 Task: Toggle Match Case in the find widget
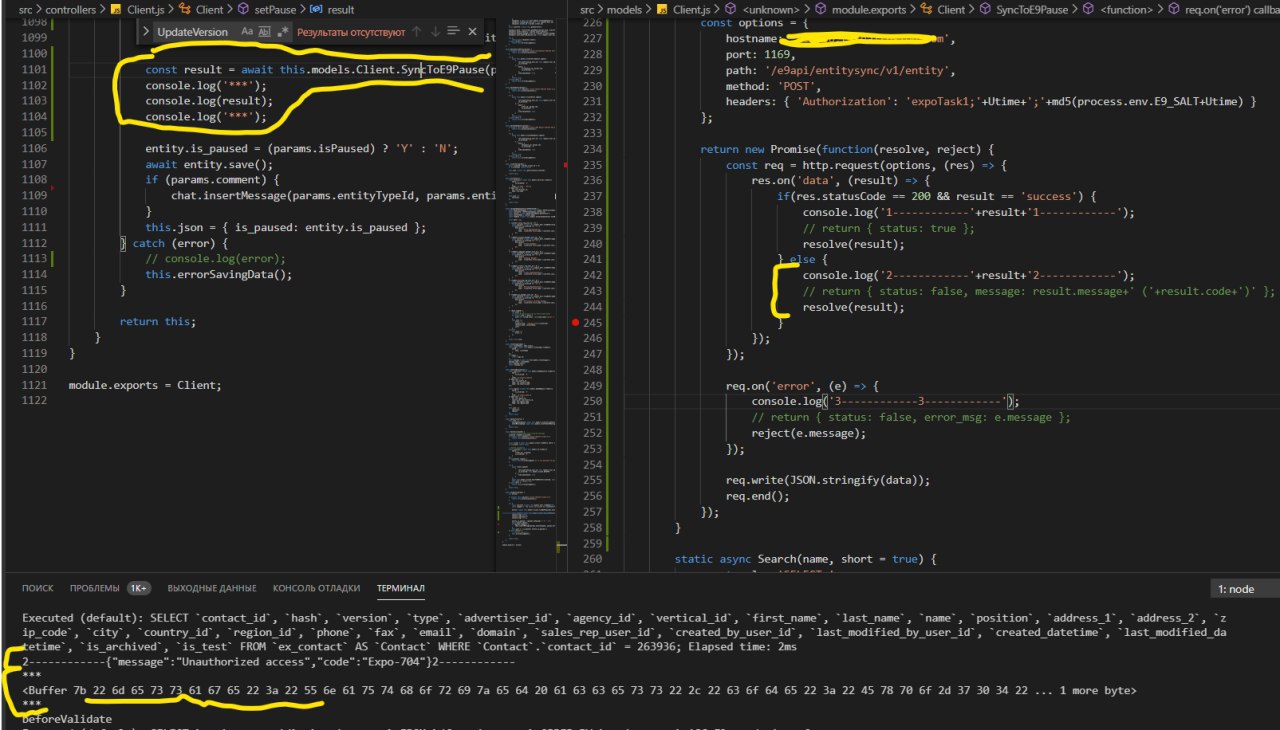tap(247, 32)
